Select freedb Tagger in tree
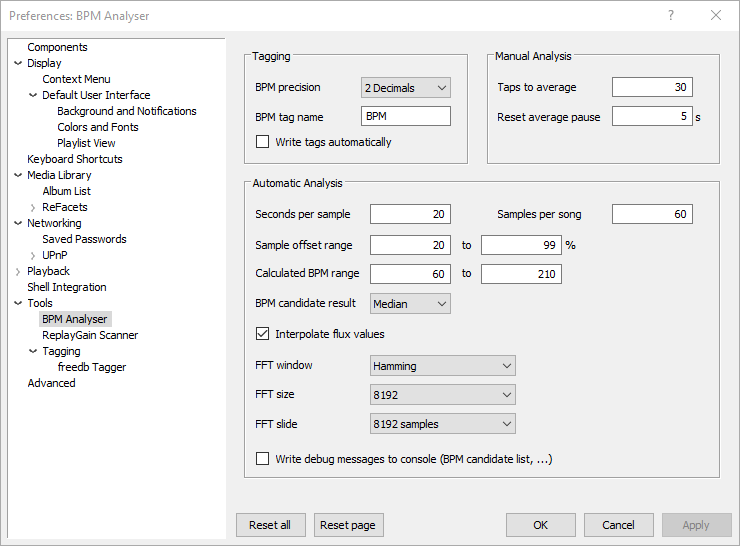 (x=92, y=367)
